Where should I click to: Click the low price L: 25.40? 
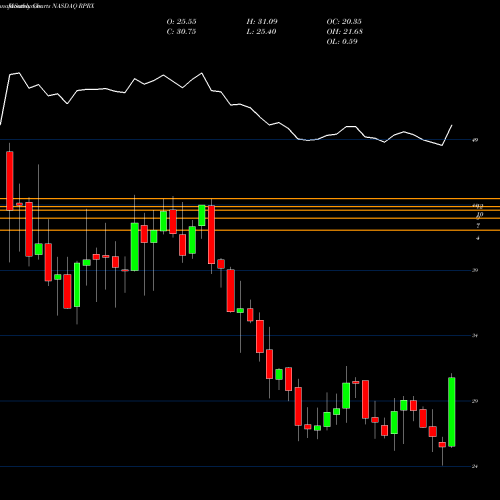(261, 32)
